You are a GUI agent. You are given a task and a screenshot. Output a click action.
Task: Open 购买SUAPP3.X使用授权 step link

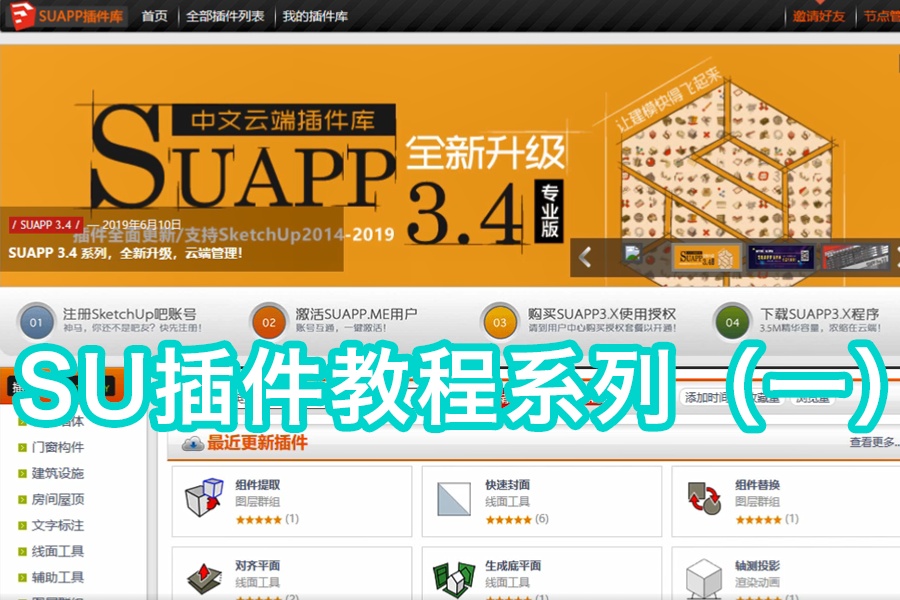click(x=602, y=314)
